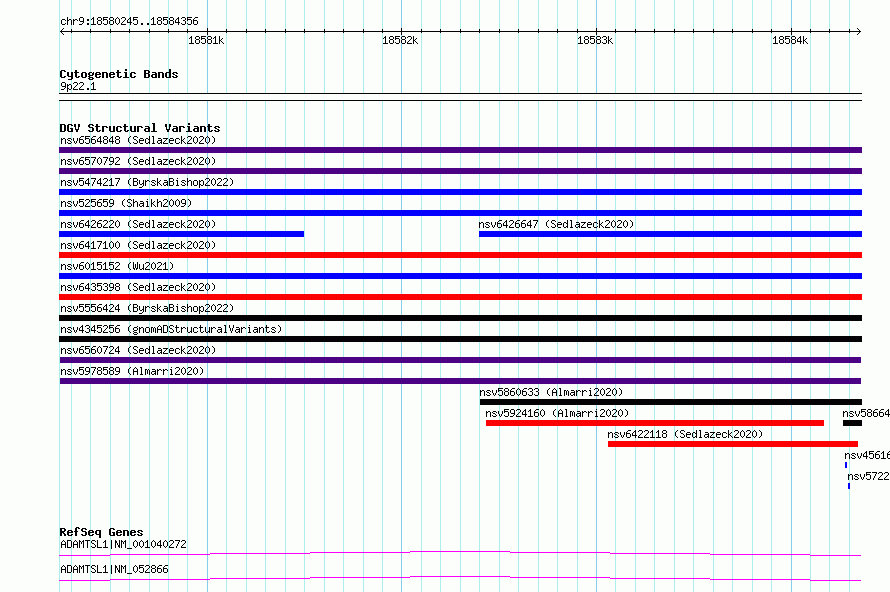
Task: Click the 18583k ruler tick label
Action: [595, 40]
